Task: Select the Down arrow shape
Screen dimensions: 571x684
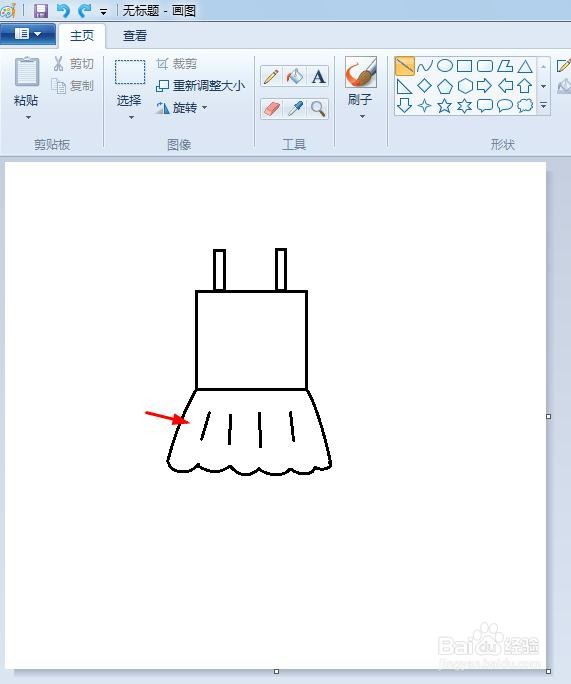Action: [404, 106]
